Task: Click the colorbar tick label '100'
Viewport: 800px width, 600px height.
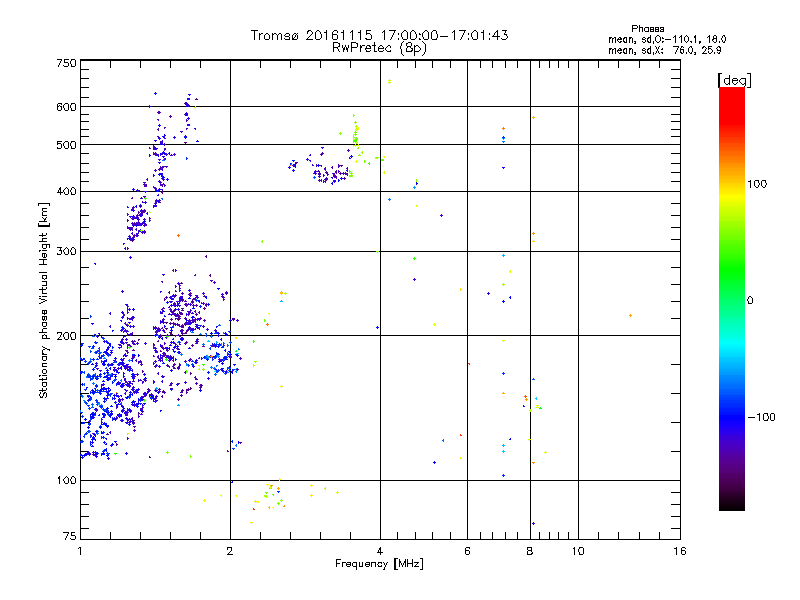Action: (757, 184)
